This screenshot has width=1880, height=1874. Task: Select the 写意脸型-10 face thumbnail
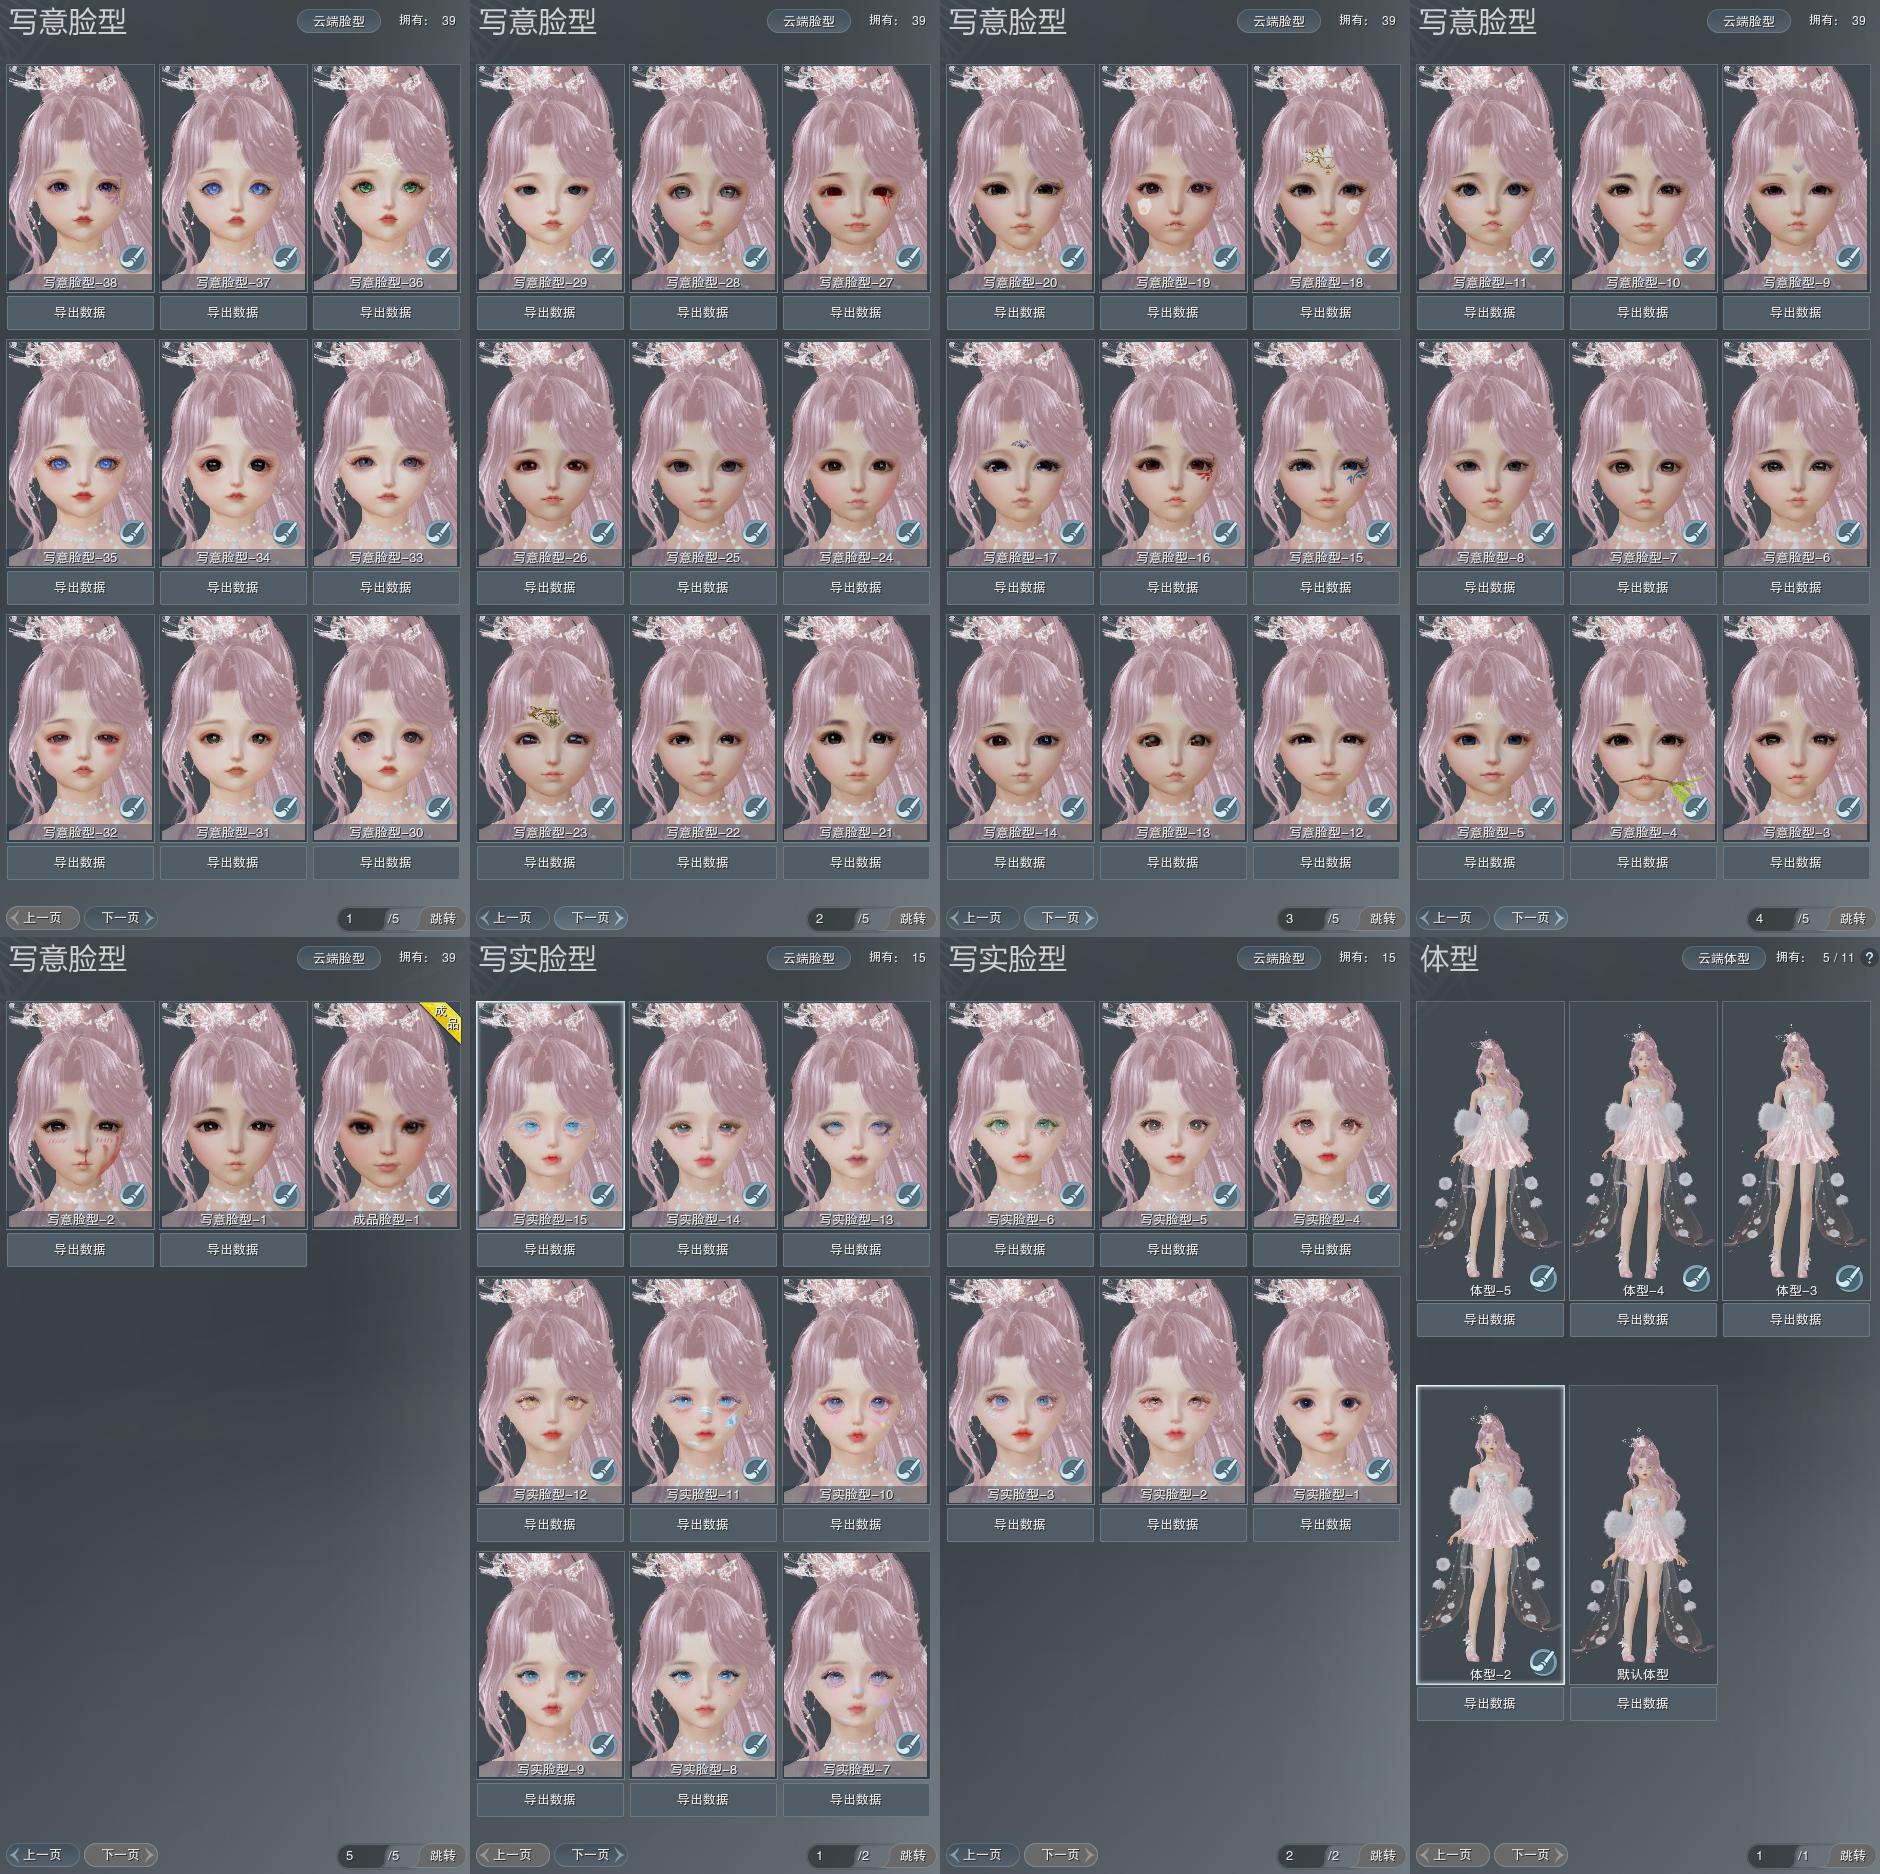(1643, 178)
